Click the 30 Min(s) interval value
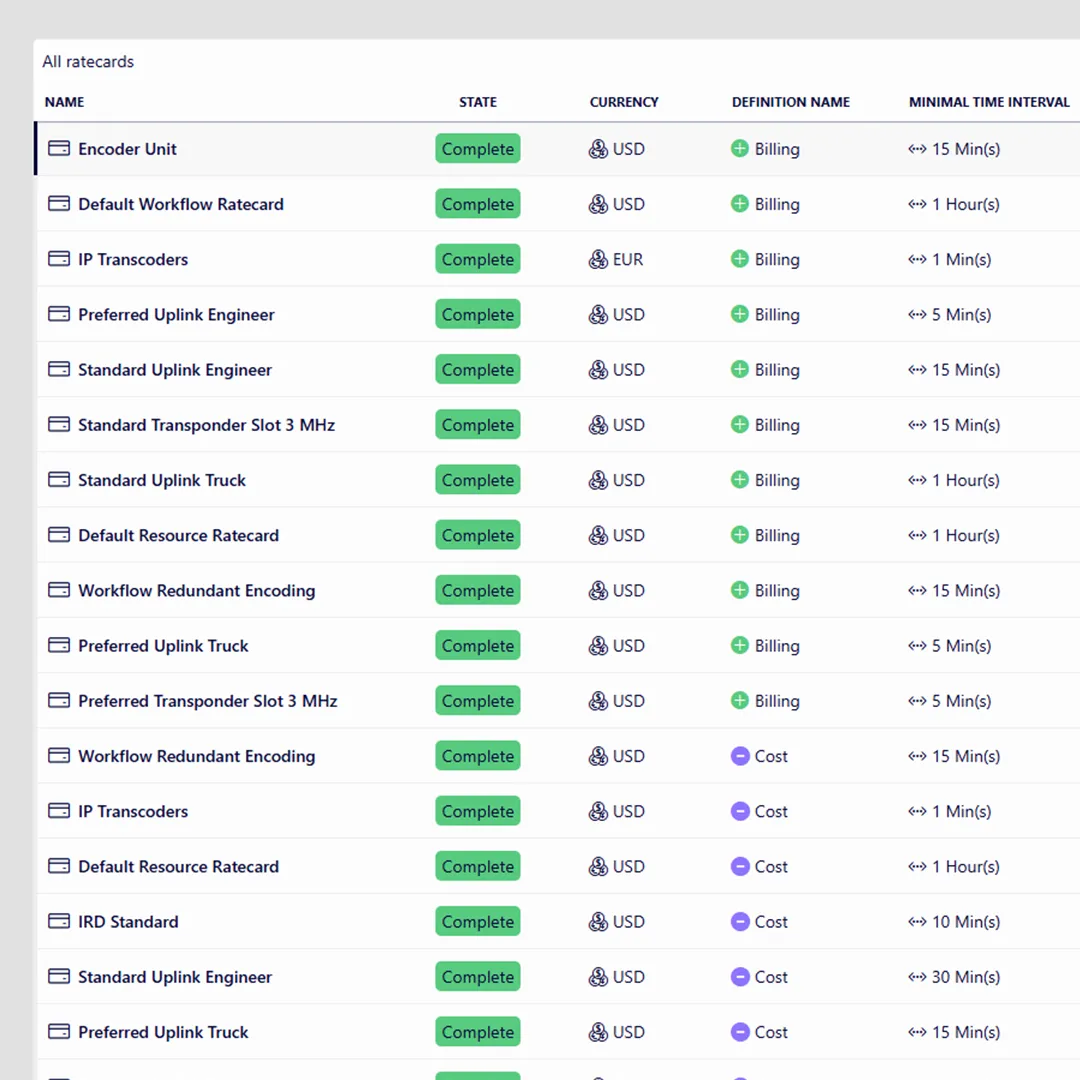 [966, 977]
